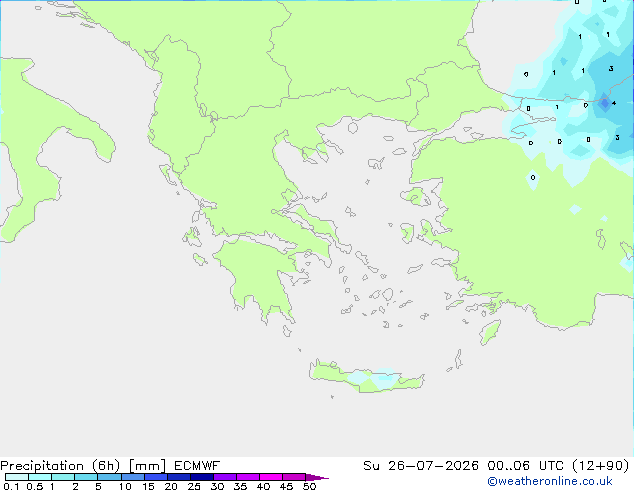Select the 5–10 mm legend color swatch

(x=109, y=477)
